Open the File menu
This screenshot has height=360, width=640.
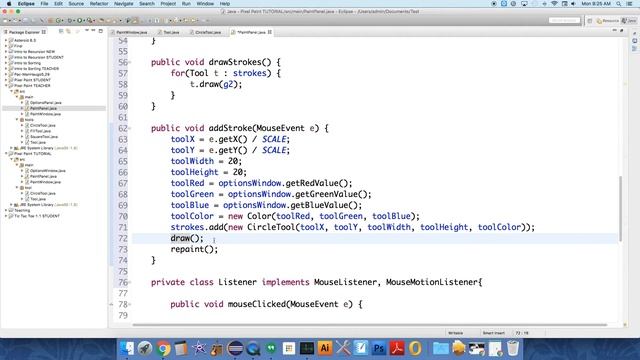coord(44,4)
